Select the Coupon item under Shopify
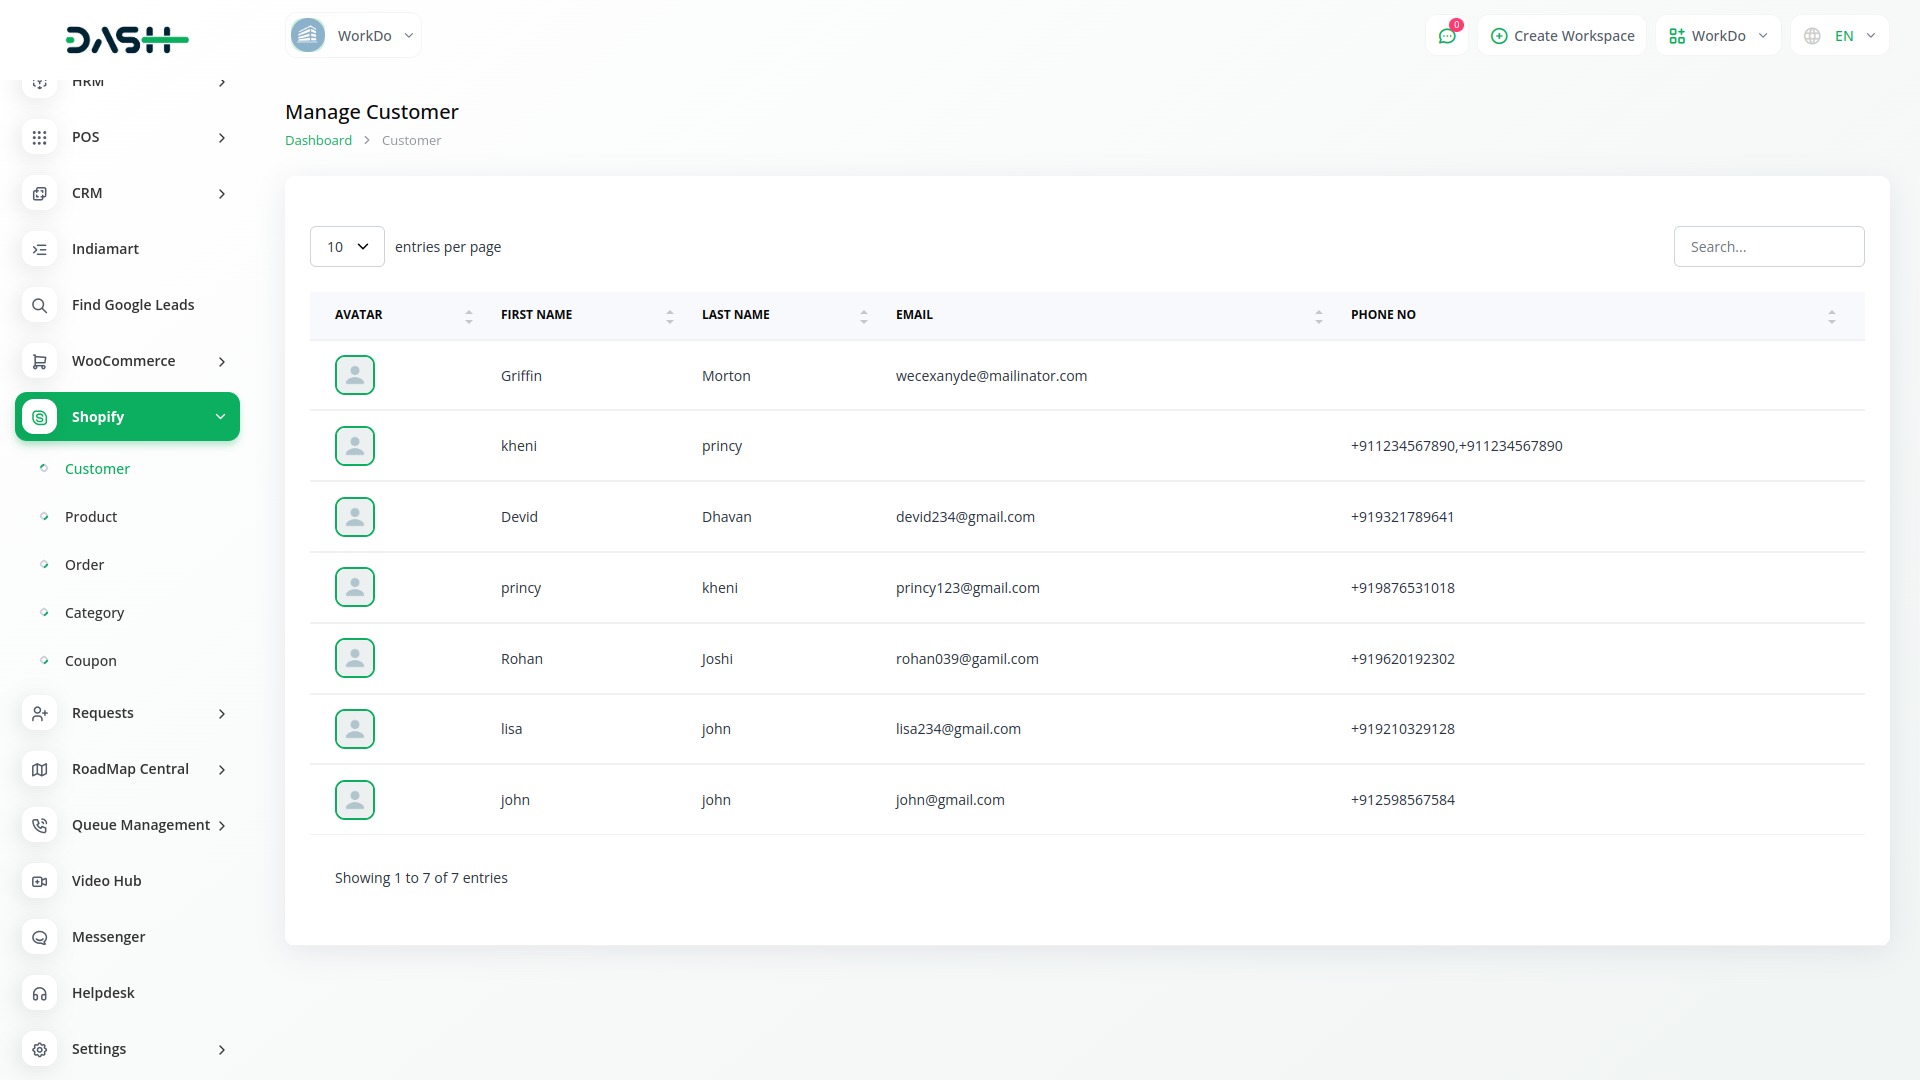The width and height of the screenshot is (1920, 1080). [91, 661]
